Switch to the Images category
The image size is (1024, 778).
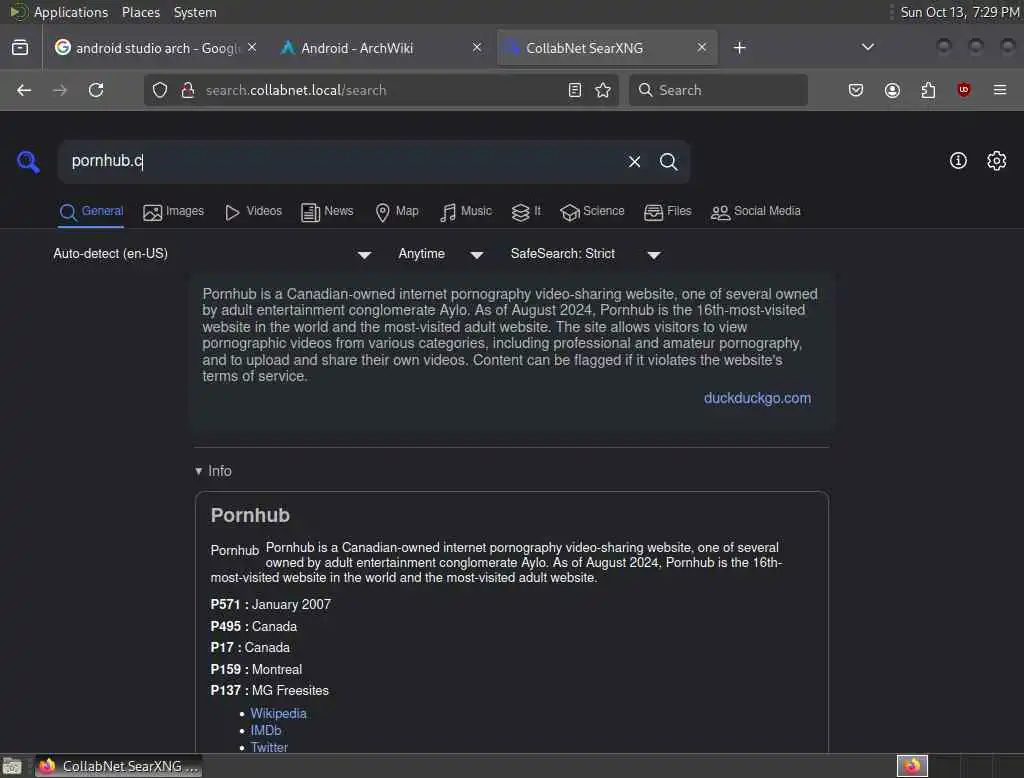[173, 212]
